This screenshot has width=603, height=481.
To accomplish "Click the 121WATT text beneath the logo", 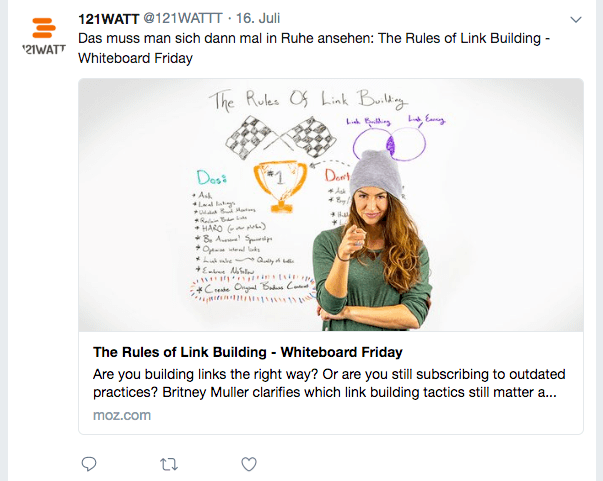I will 44,50.
